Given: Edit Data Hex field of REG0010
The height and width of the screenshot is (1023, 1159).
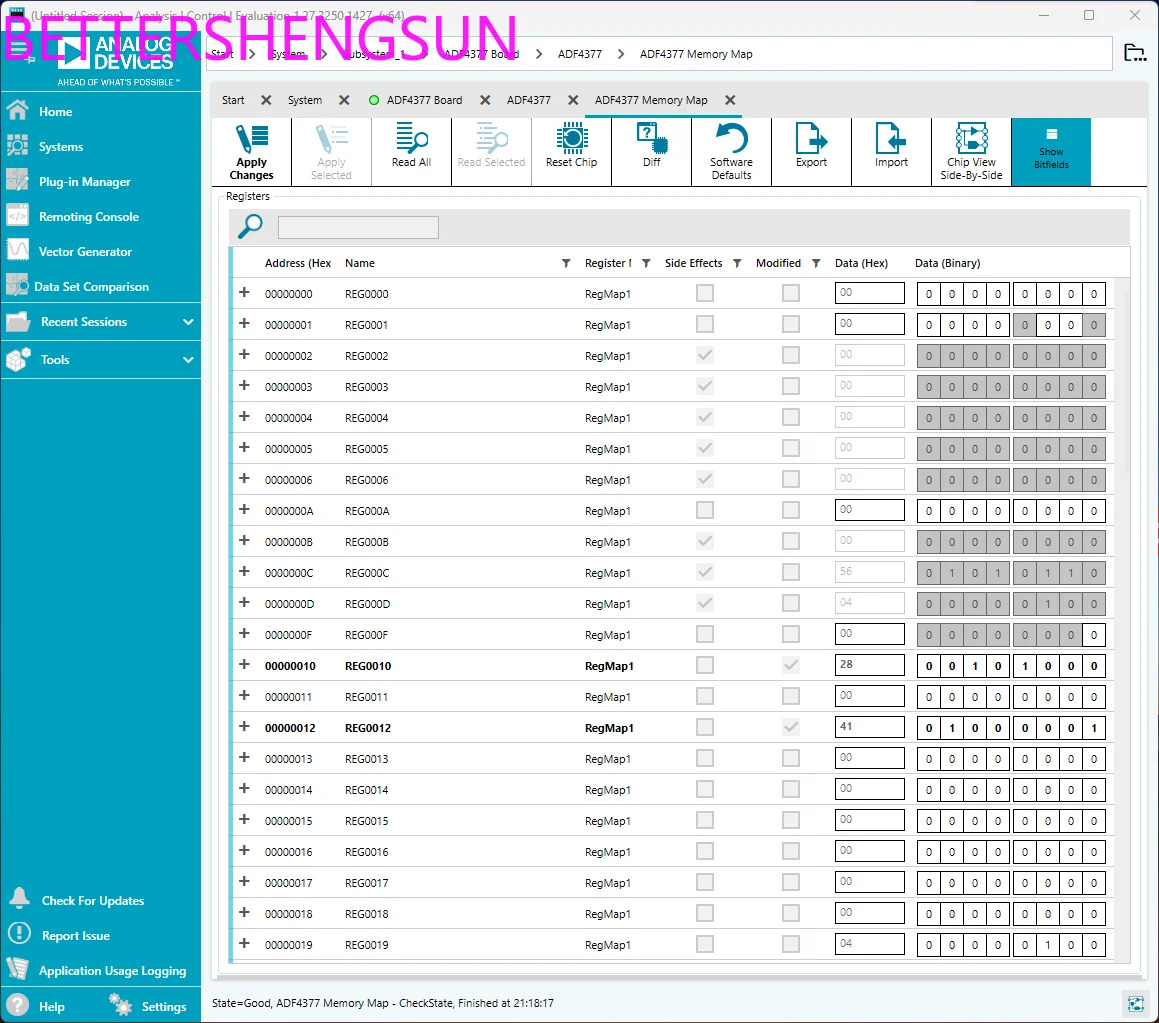Looking at the screenshot, I should coord(869,665).
